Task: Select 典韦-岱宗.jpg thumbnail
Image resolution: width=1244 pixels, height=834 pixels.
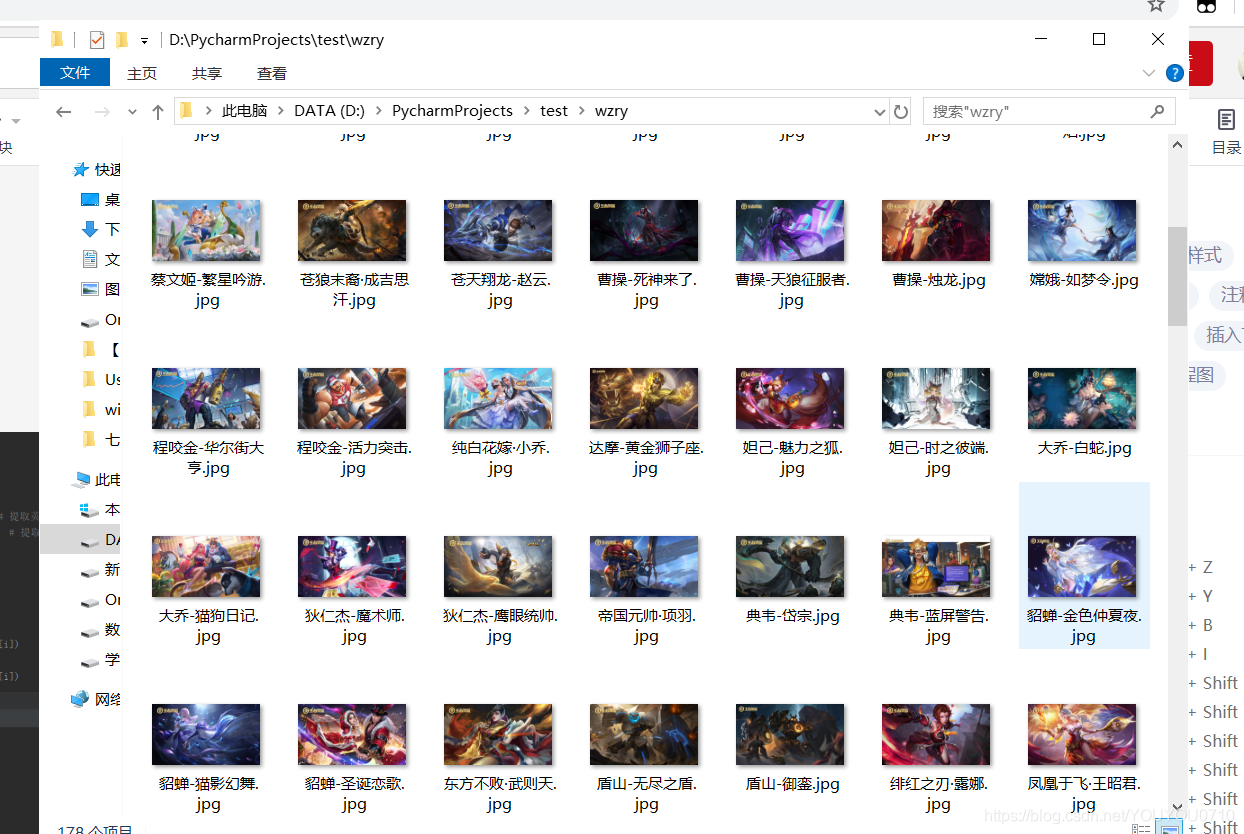Action: [790, 567]
